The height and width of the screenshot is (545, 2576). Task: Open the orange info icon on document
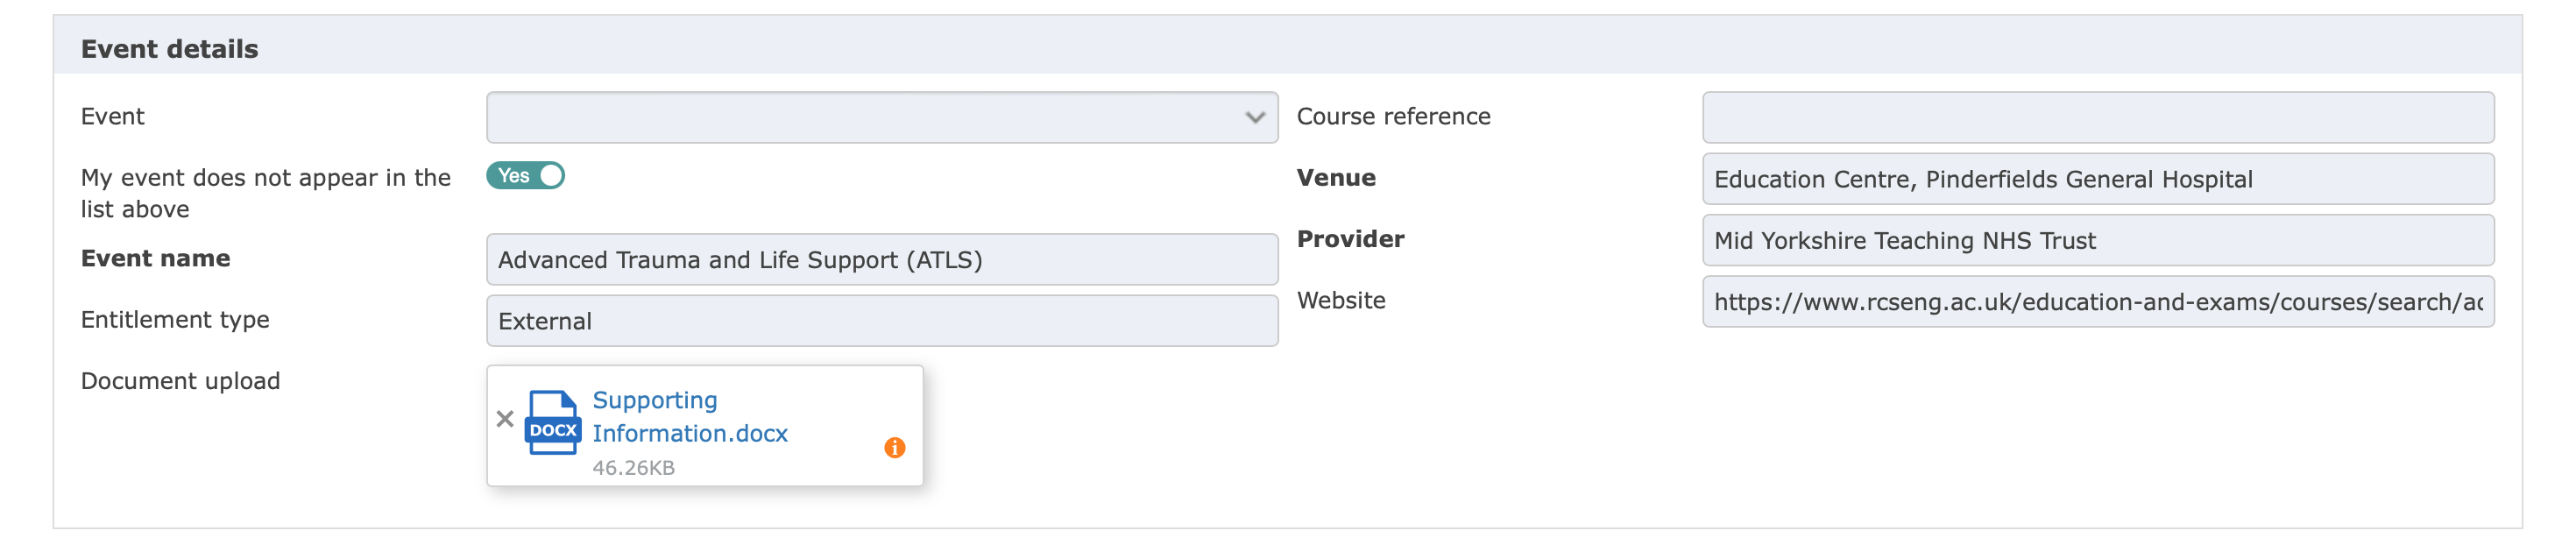pyautogui.click(x=895, y=448)
